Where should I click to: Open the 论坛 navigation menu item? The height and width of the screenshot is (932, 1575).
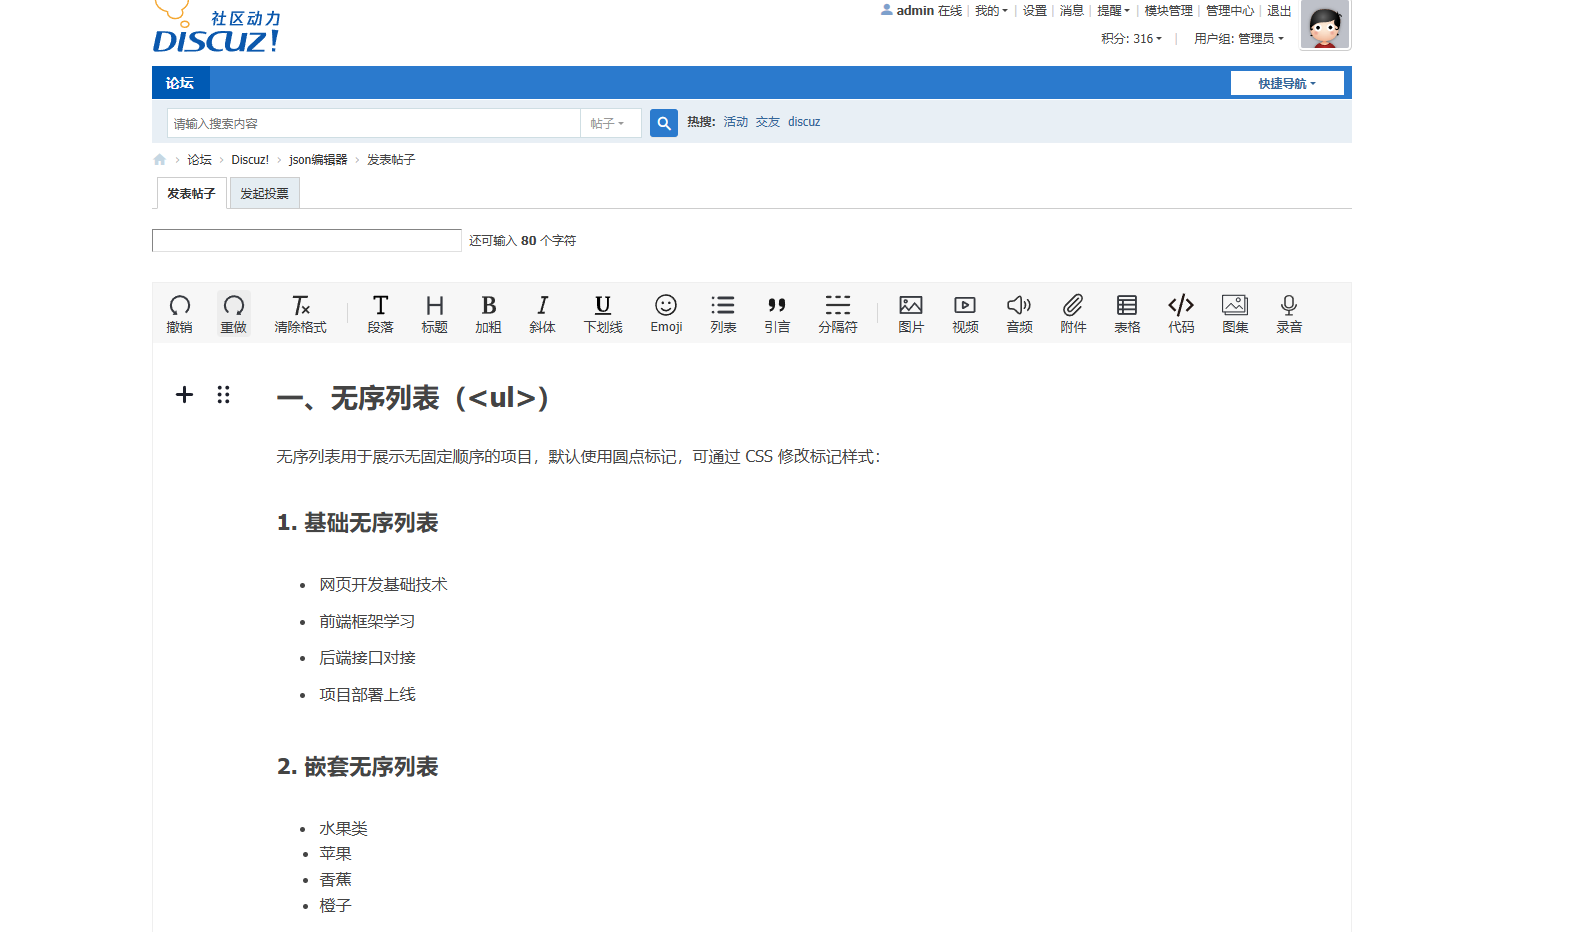pyautogui.click(x=180, y=83)
